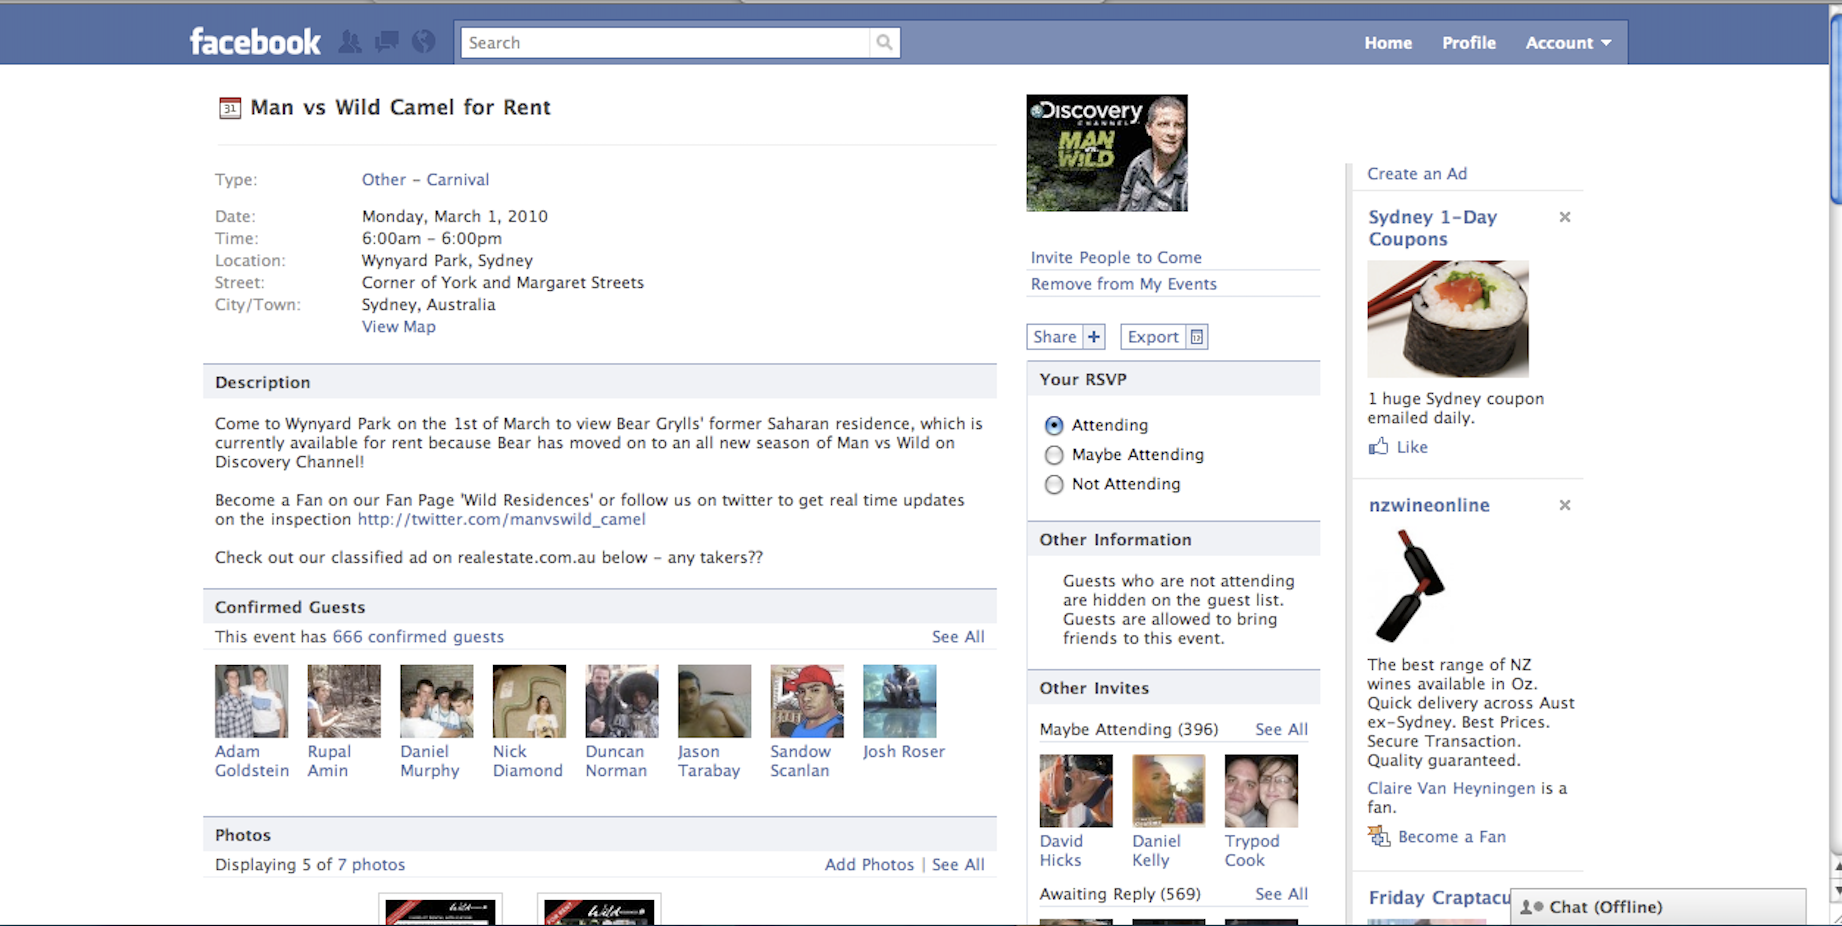Screen dimensions: 1842x926
Task: Click the event calendar icon beside title
Action: point(230,108)
